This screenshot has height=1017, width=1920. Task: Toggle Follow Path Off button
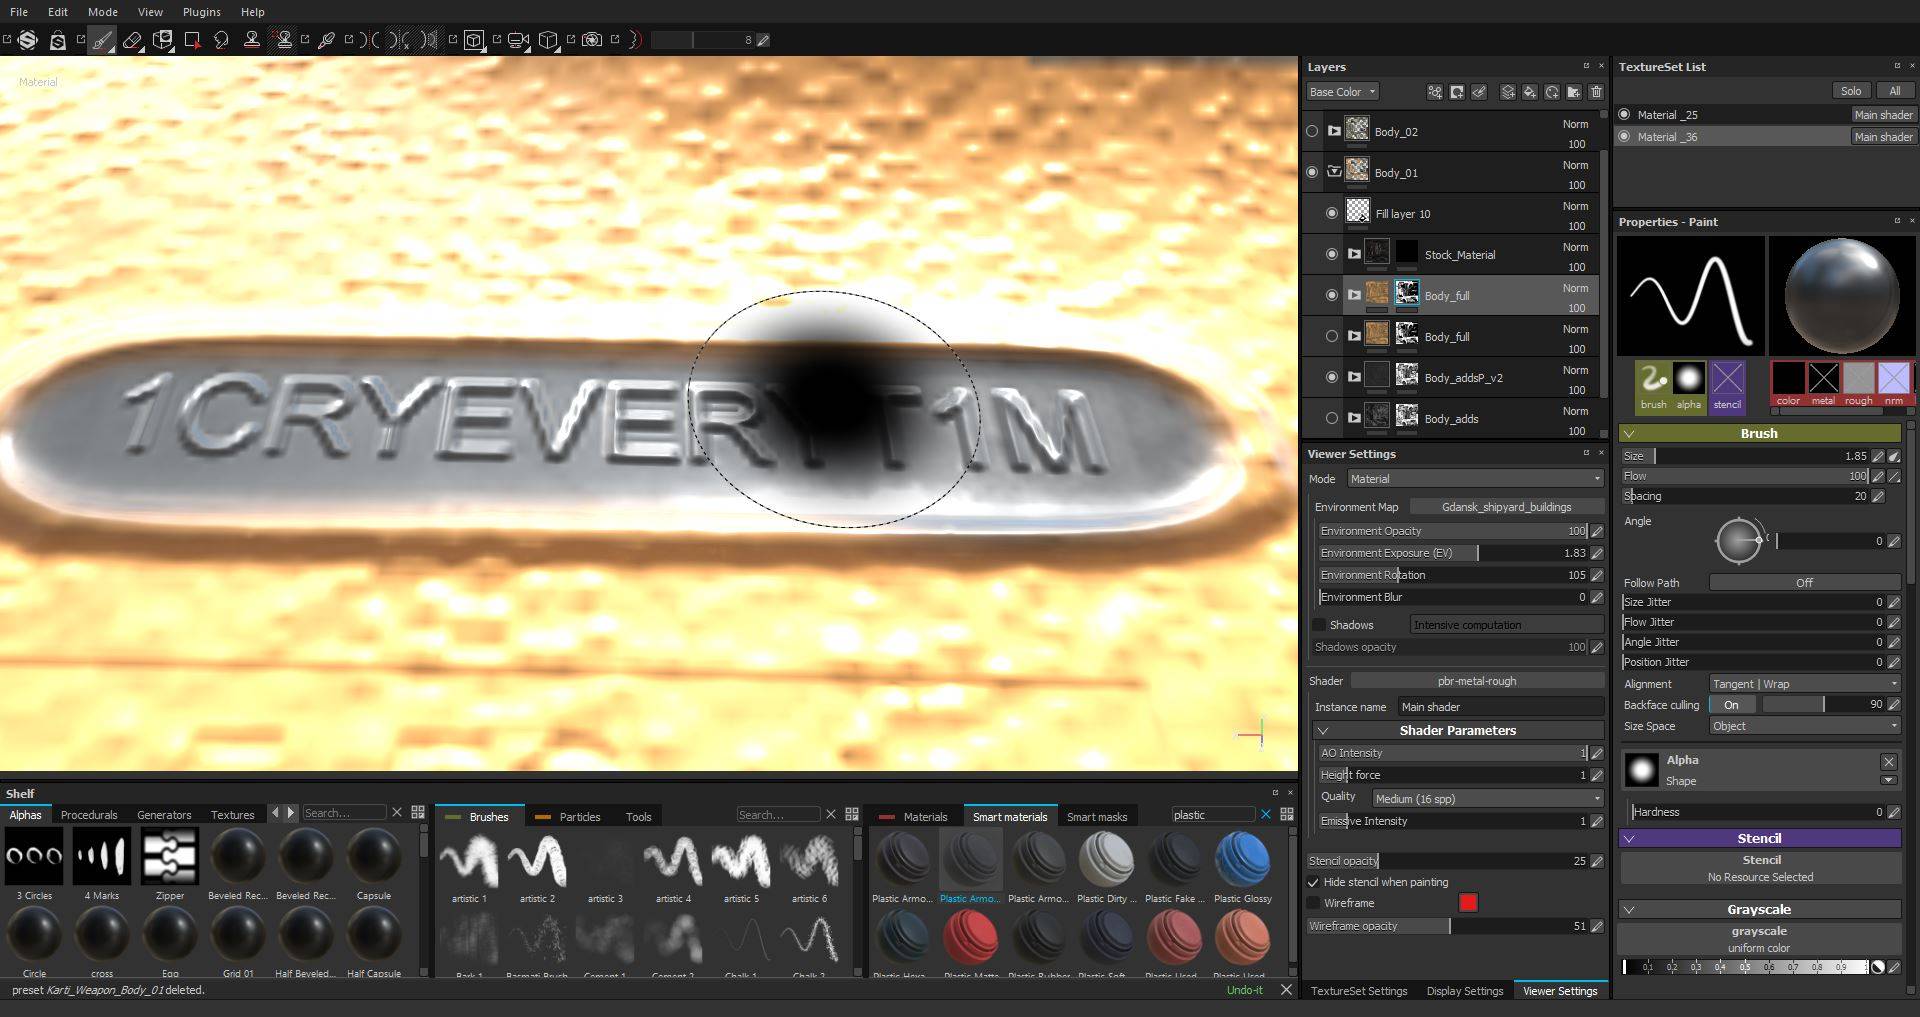(x=1805, y=582)
